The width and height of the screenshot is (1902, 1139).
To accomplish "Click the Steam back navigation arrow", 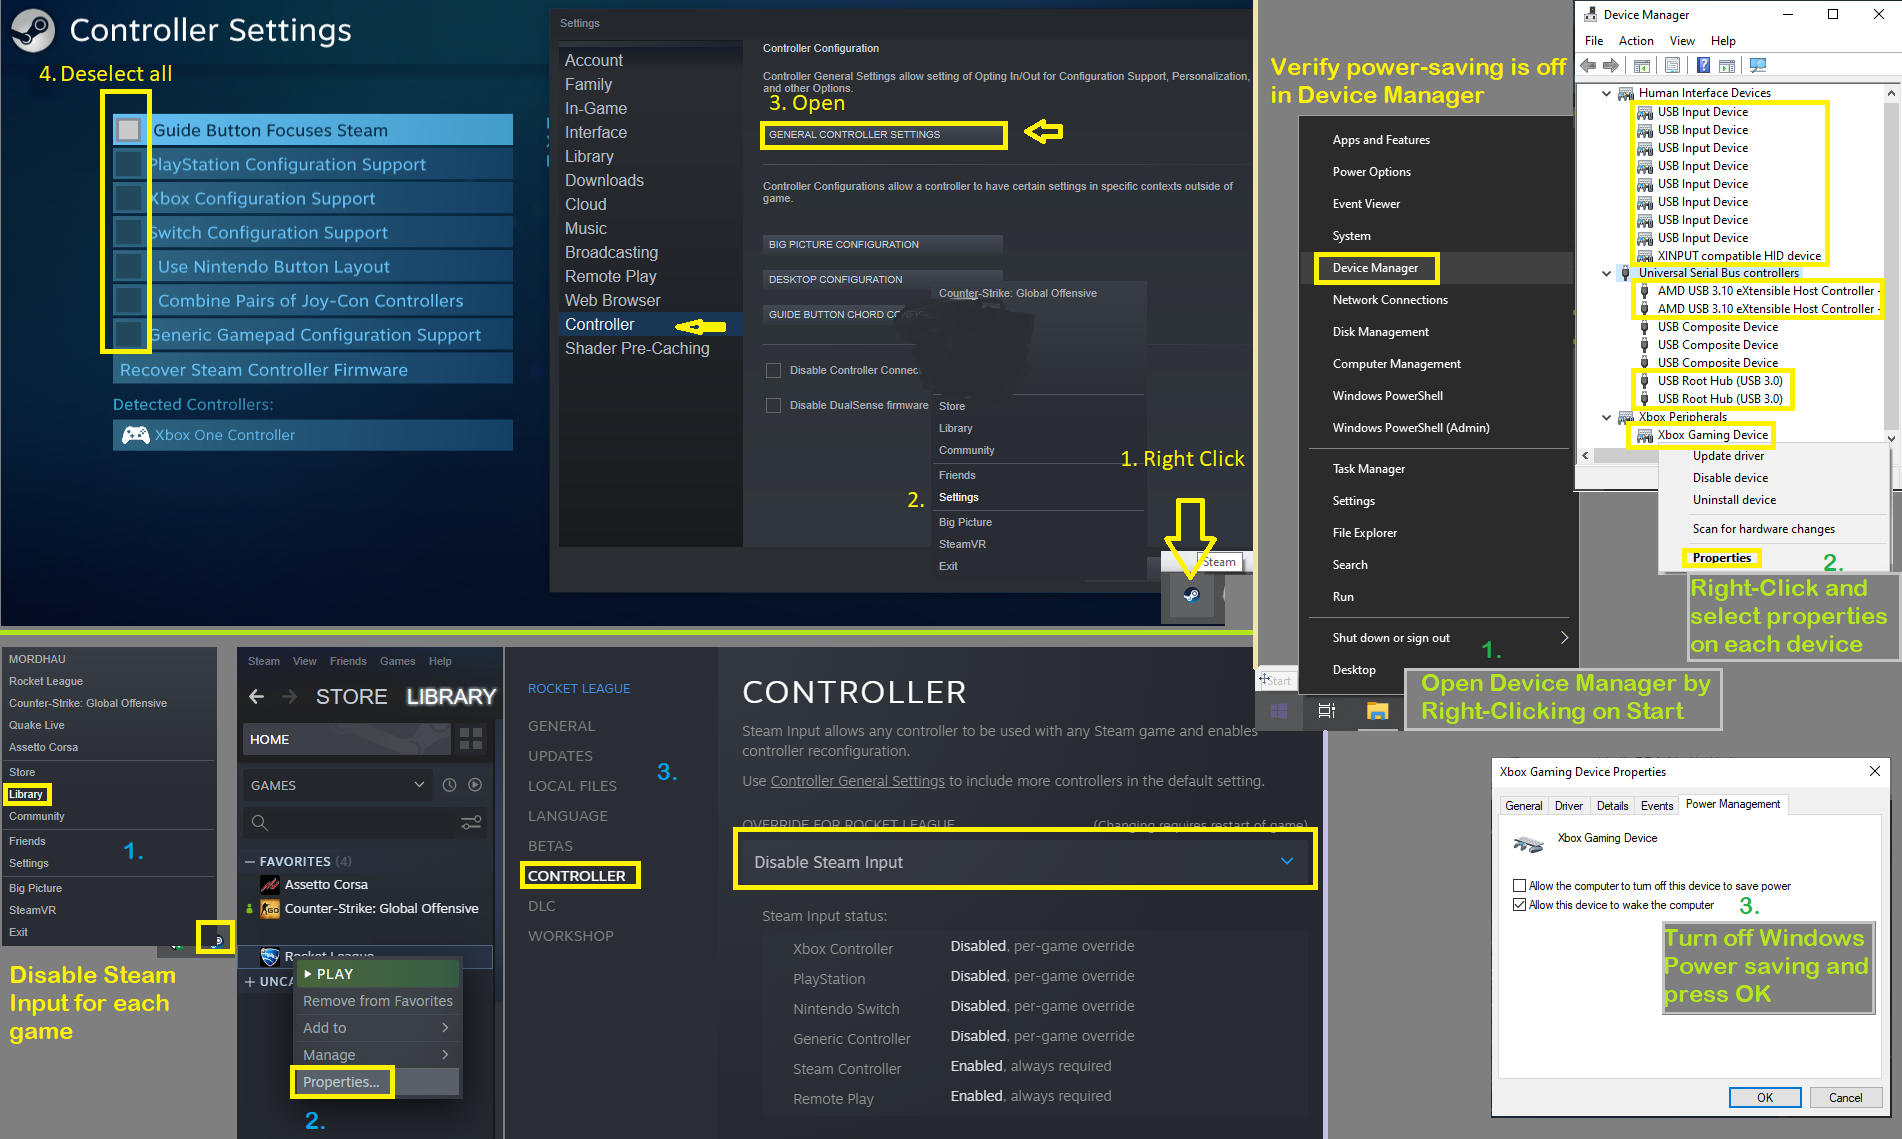I will click(257, 696).
